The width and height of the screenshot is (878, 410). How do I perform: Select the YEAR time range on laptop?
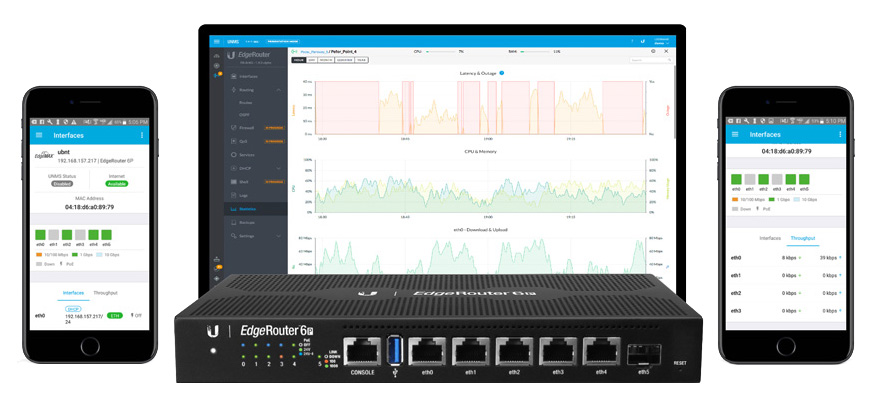pyautogui.click(x=361, y=59)
